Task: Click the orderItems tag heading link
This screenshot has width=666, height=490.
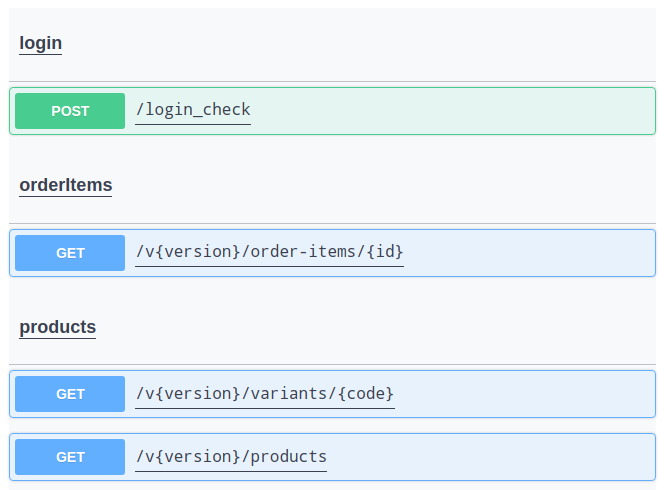Action: coord(66,185)
